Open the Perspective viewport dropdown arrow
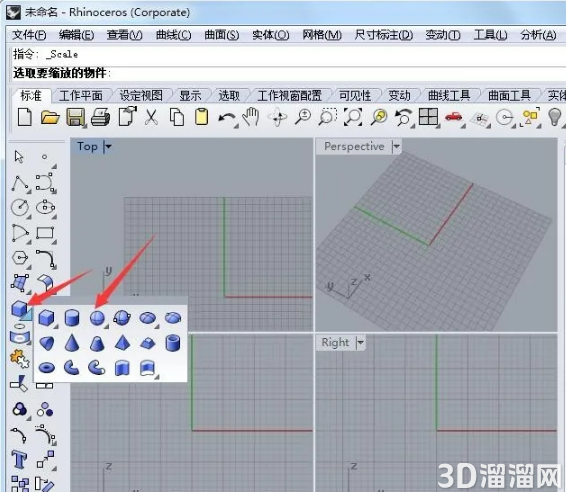 [396, 147]
